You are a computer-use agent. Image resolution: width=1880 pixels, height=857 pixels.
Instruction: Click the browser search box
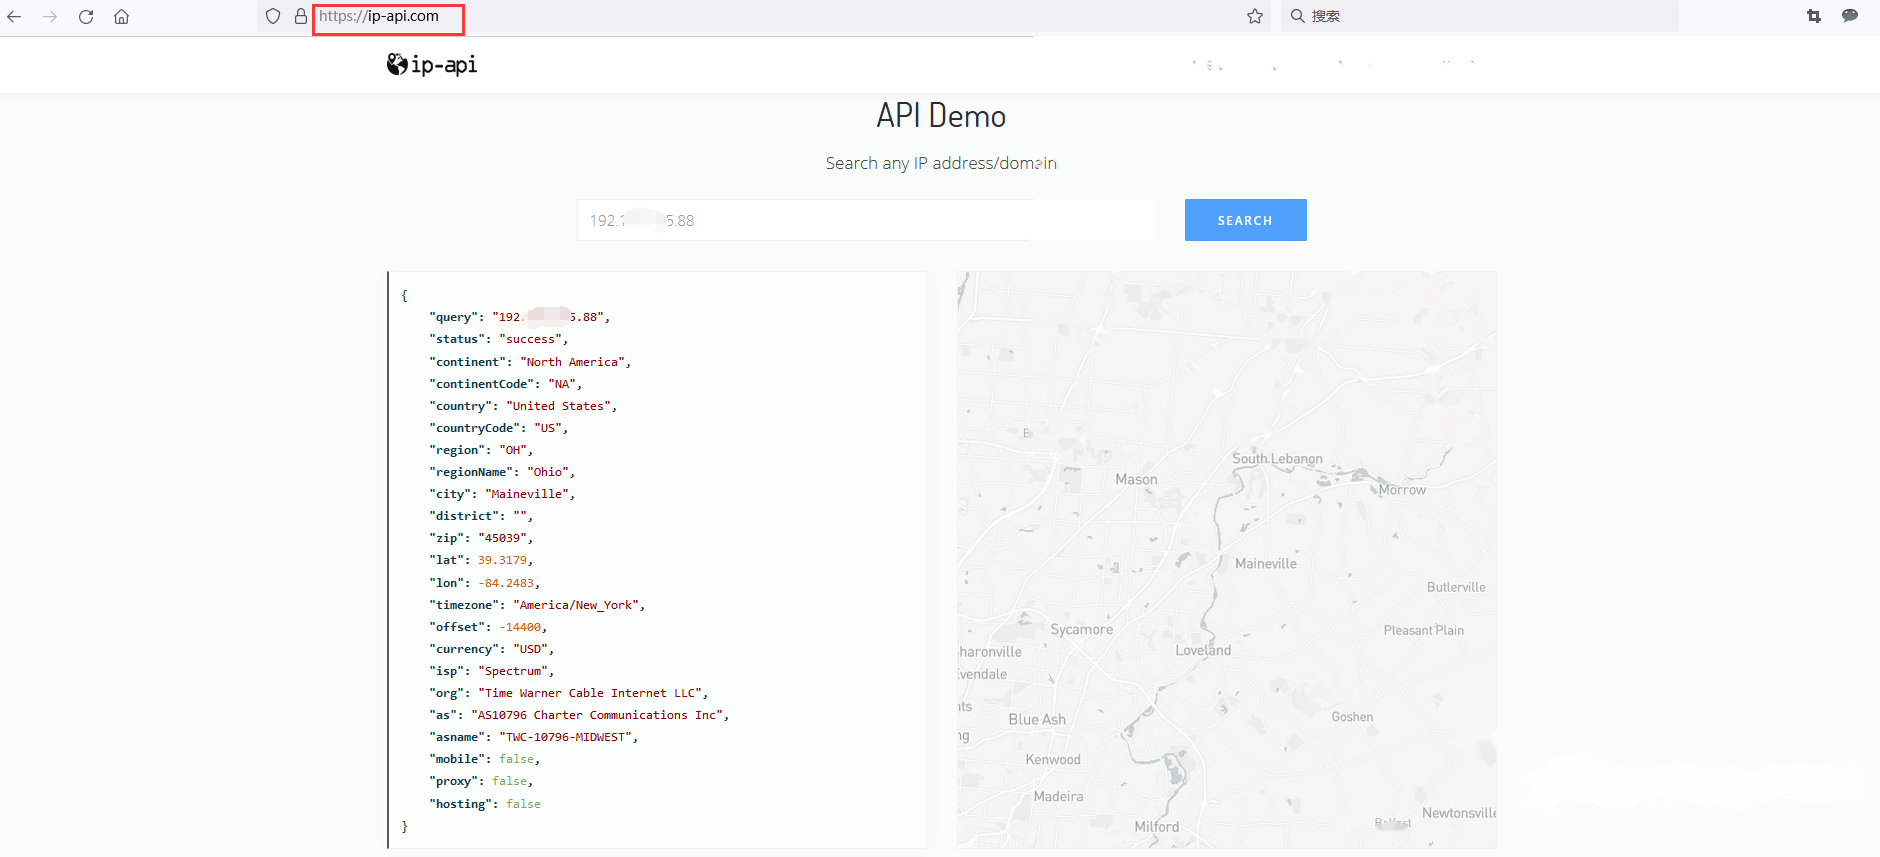coord(1480,16)
